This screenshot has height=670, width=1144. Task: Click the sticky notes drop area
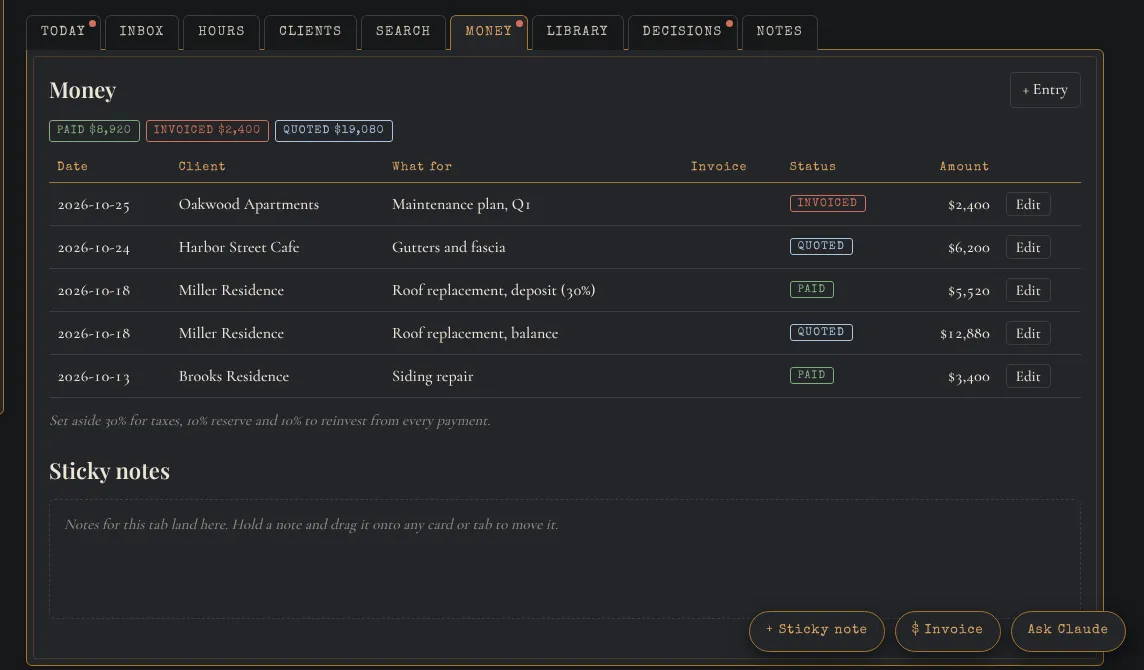tap(565, 559)
